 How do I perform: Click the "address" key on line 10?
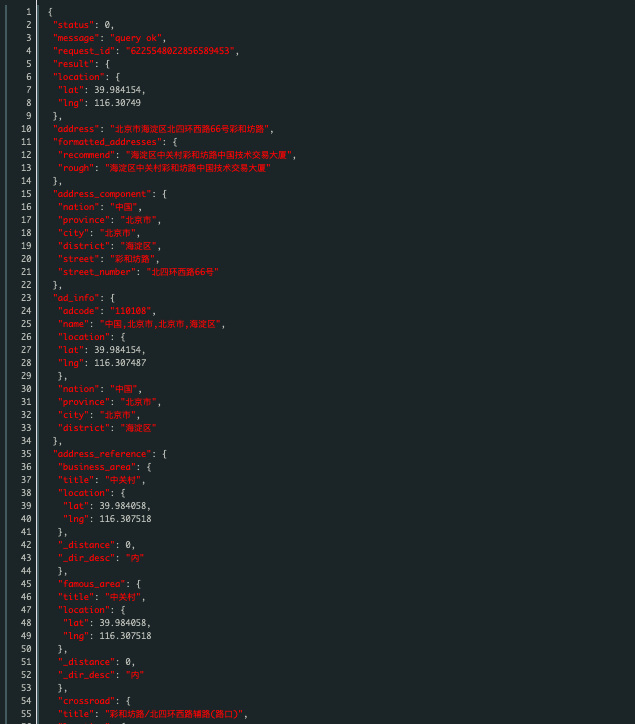coord(76,129)
